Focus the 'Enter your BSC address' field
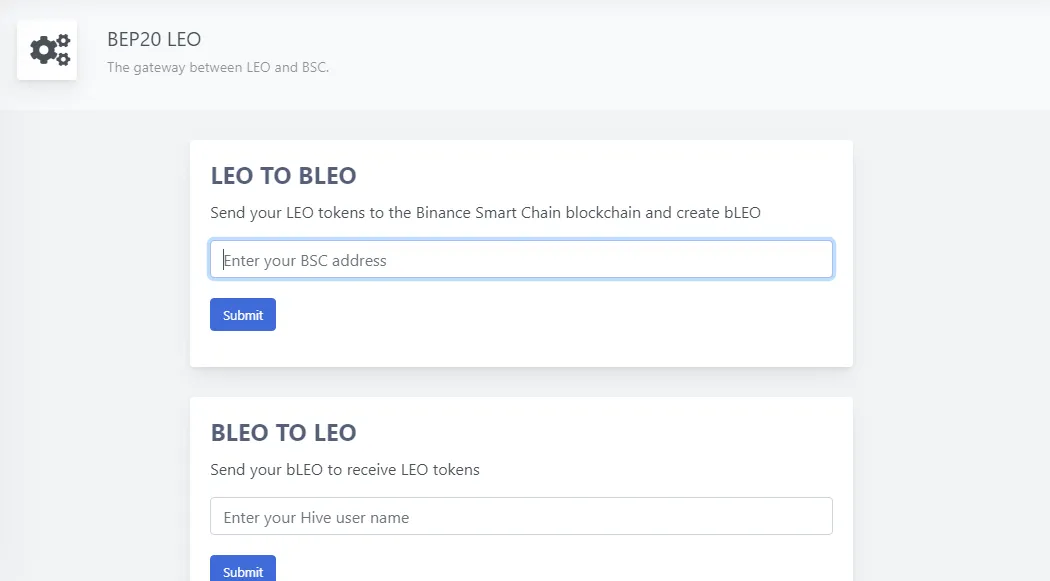 [x=521, y=259]
